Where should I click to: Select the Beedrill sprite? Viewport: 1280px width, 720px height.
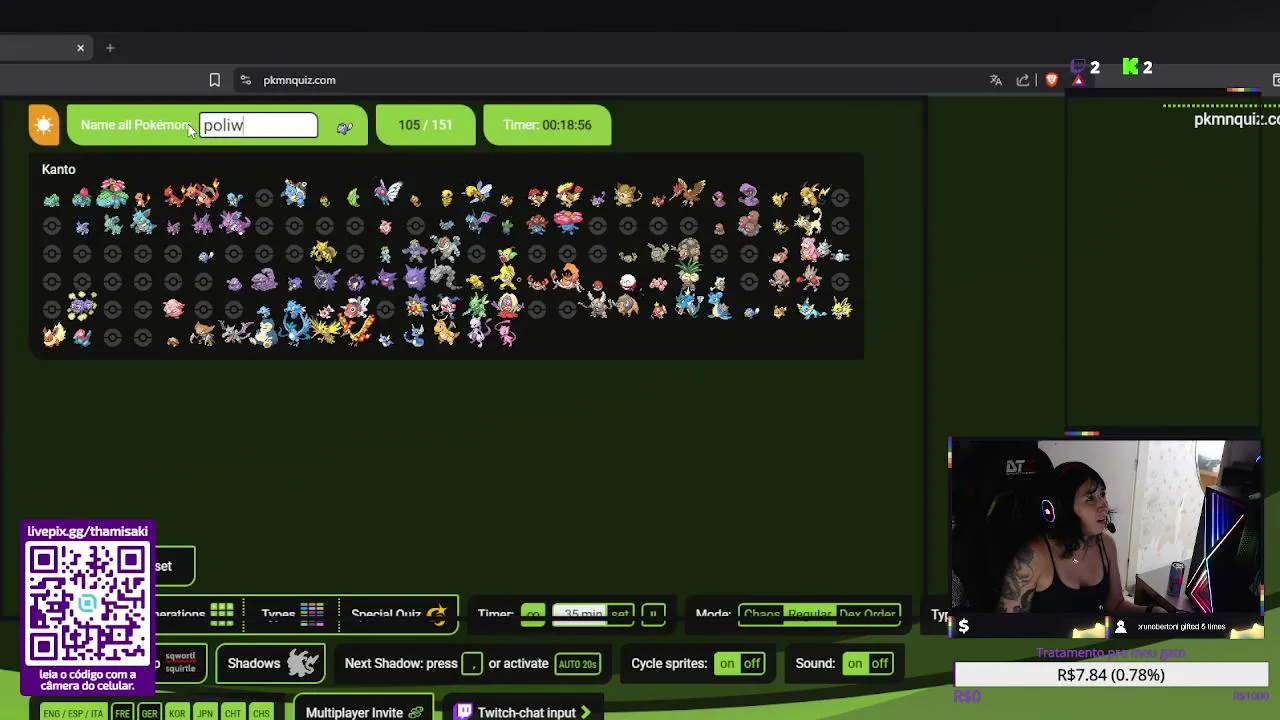coord(477,194)
